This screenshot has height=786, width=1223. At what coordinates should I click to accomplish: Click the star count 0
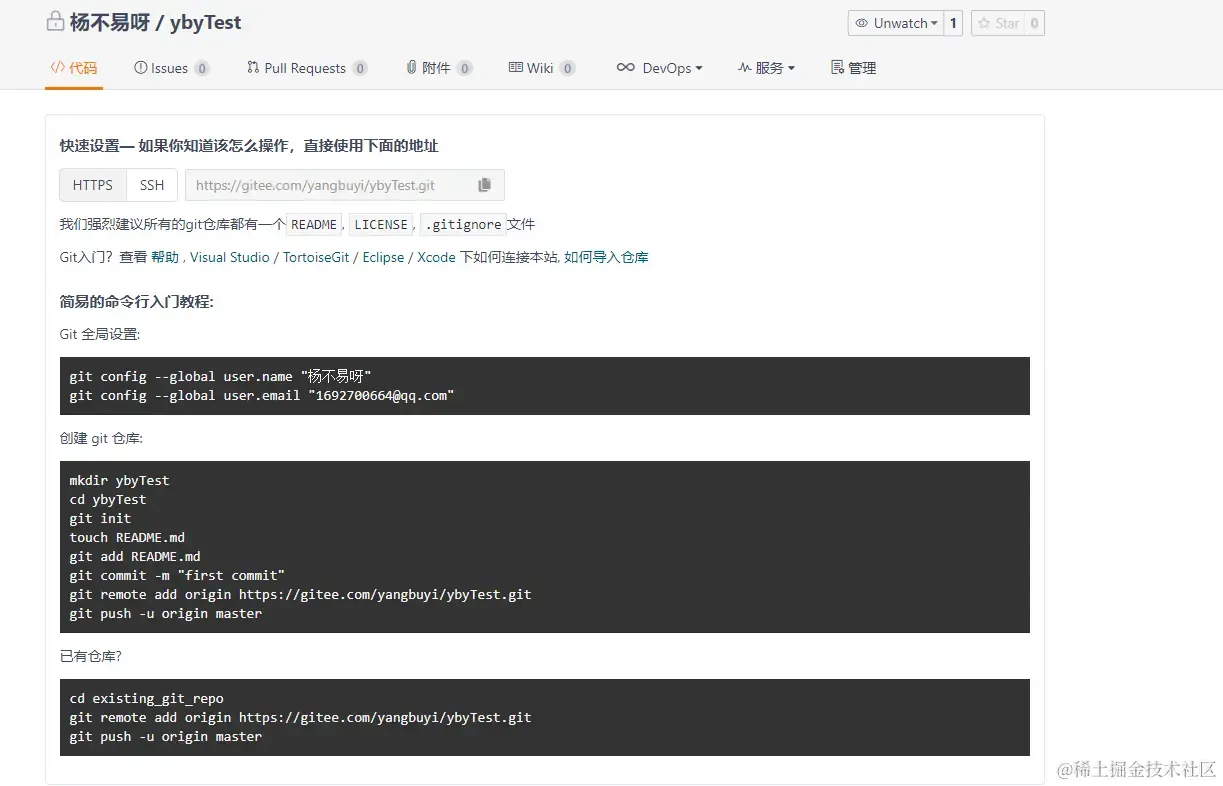click(1034, 23)
